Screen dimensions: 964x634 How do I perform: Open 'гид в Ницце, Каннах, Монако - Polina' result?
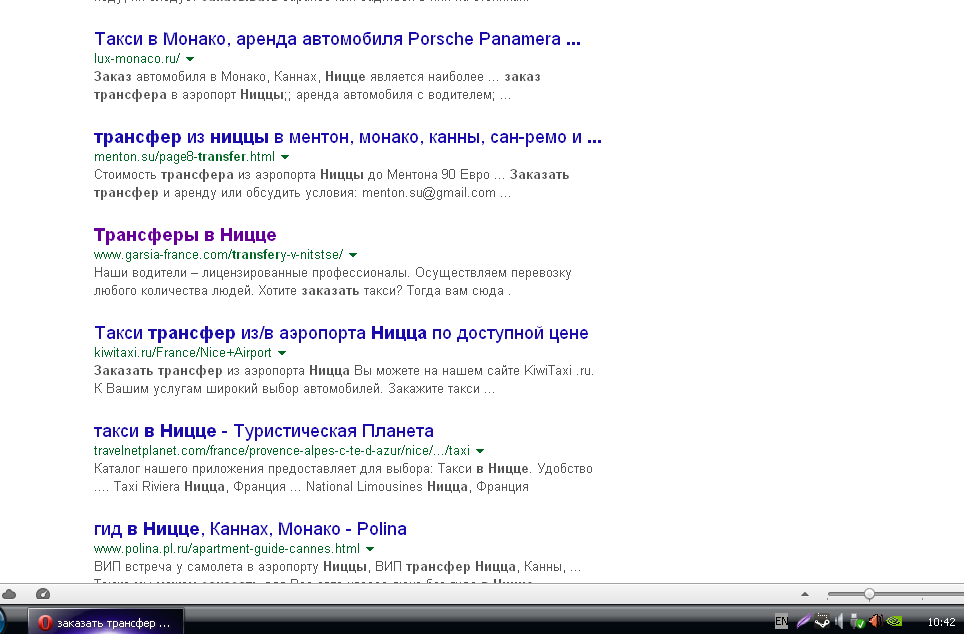coord(250,529)
